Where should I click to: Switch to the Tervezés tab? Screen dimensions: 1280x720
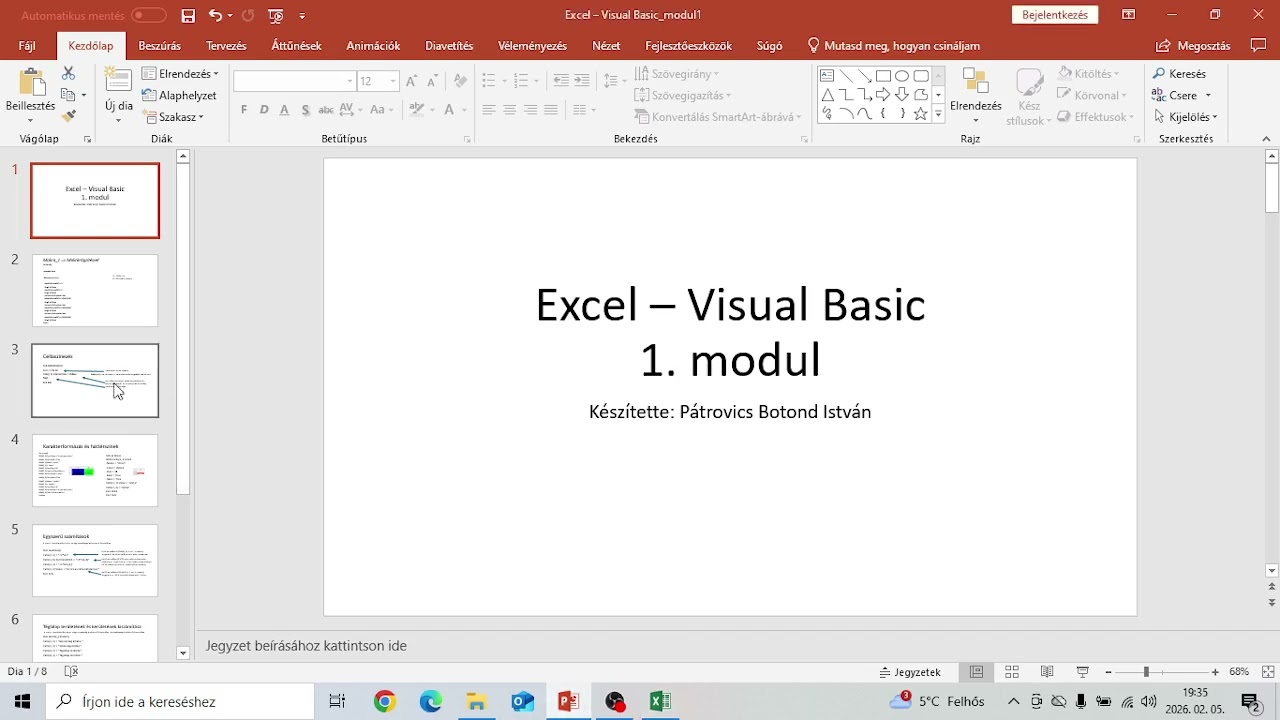click(x=226, y=46)
